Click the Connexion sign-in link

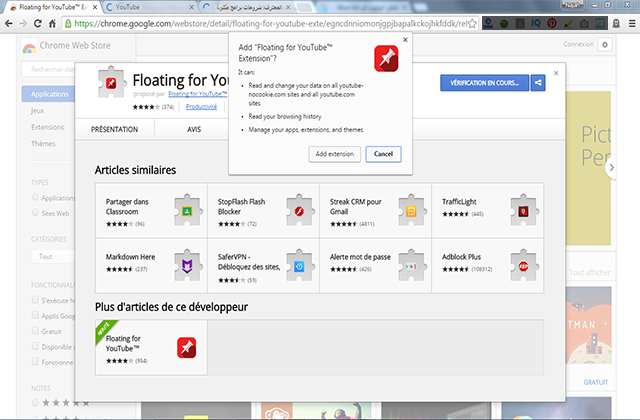point(578,44)
